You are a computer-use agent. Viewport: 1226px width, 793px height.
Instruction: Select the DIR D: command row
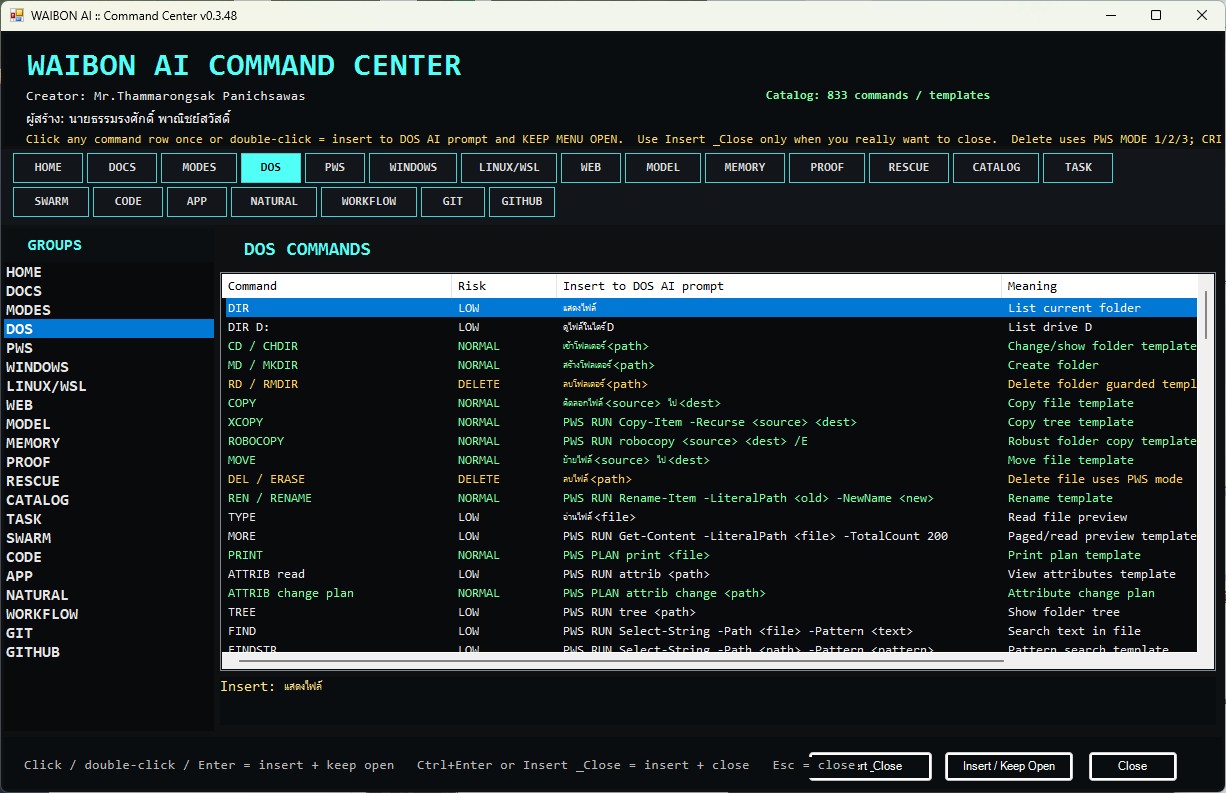pos(710,327)
